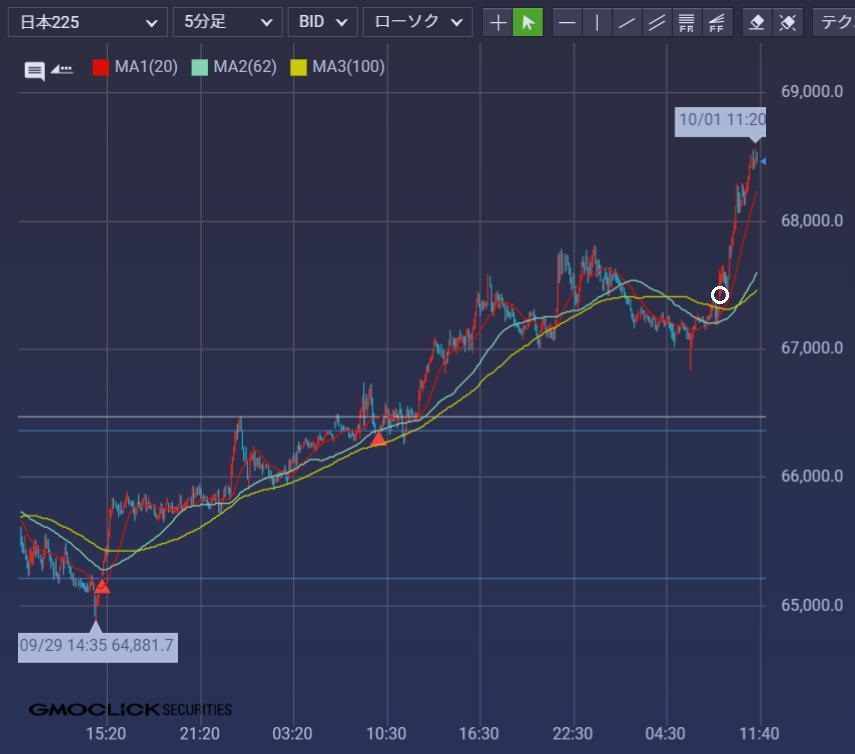This screenshot has width=855, height=754.
Task: Click the yellow MA3(100) color swatch
Action: (298, 68)
